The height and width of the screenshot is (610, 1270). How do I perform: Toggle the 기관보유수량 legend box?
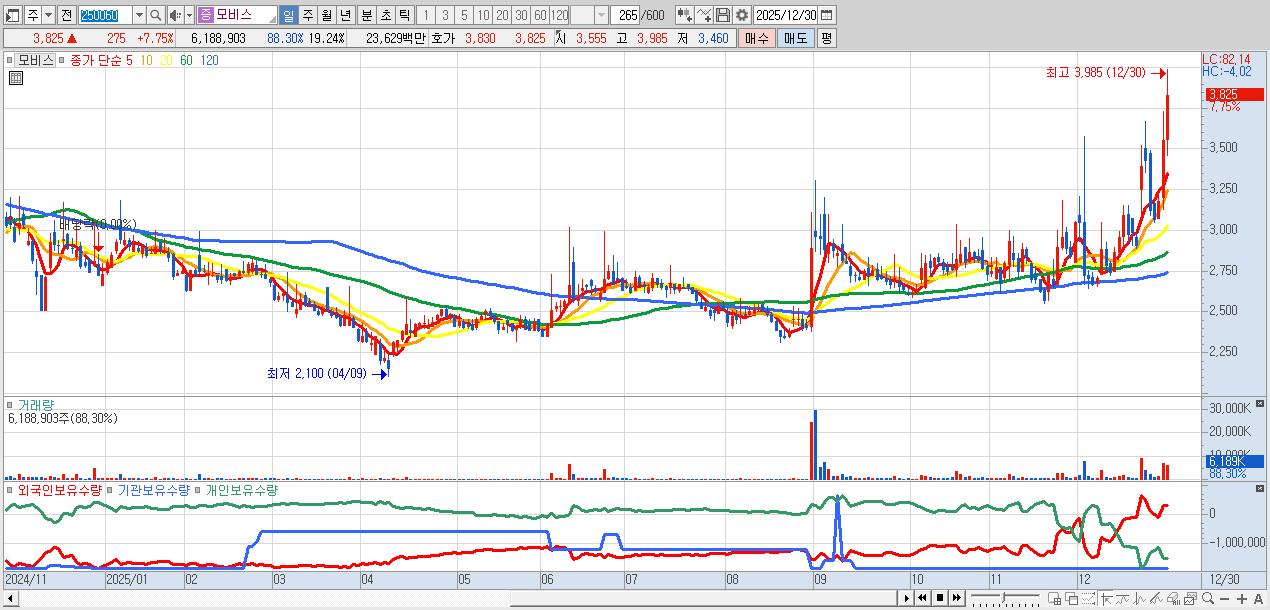tap(111, 490)
